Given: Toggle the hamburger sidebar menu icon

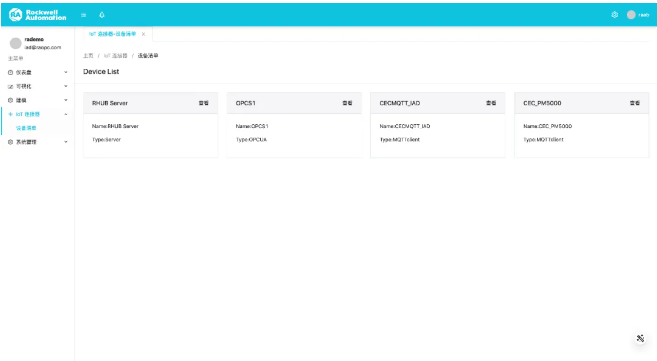Looking at the screenshot, I should pyautogui.click(x=83, y=15).
